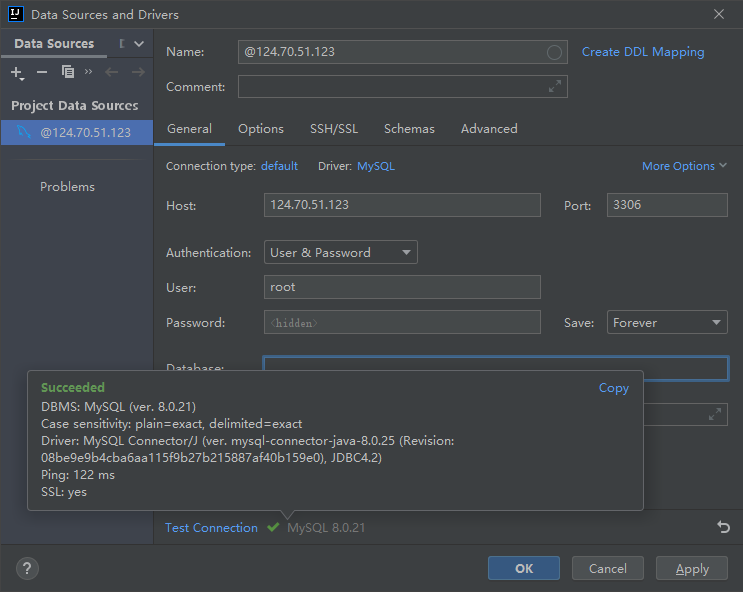This screenshot has height=592, width=743.
Task: Open the Save password dropdown
Action: pos(667,322)
